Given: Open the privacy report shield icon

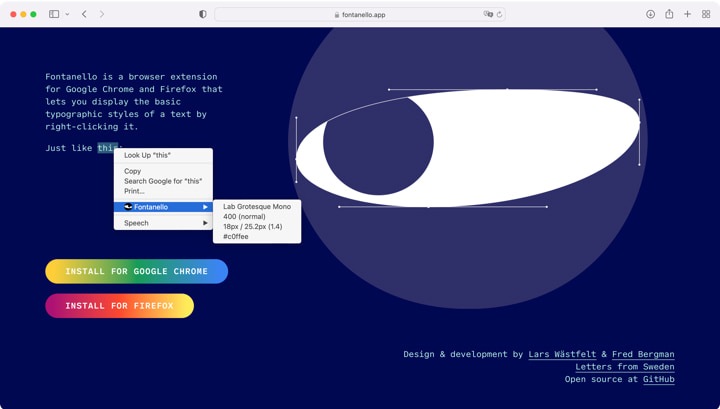Looking at the screenshot, I should pos(202,14).
